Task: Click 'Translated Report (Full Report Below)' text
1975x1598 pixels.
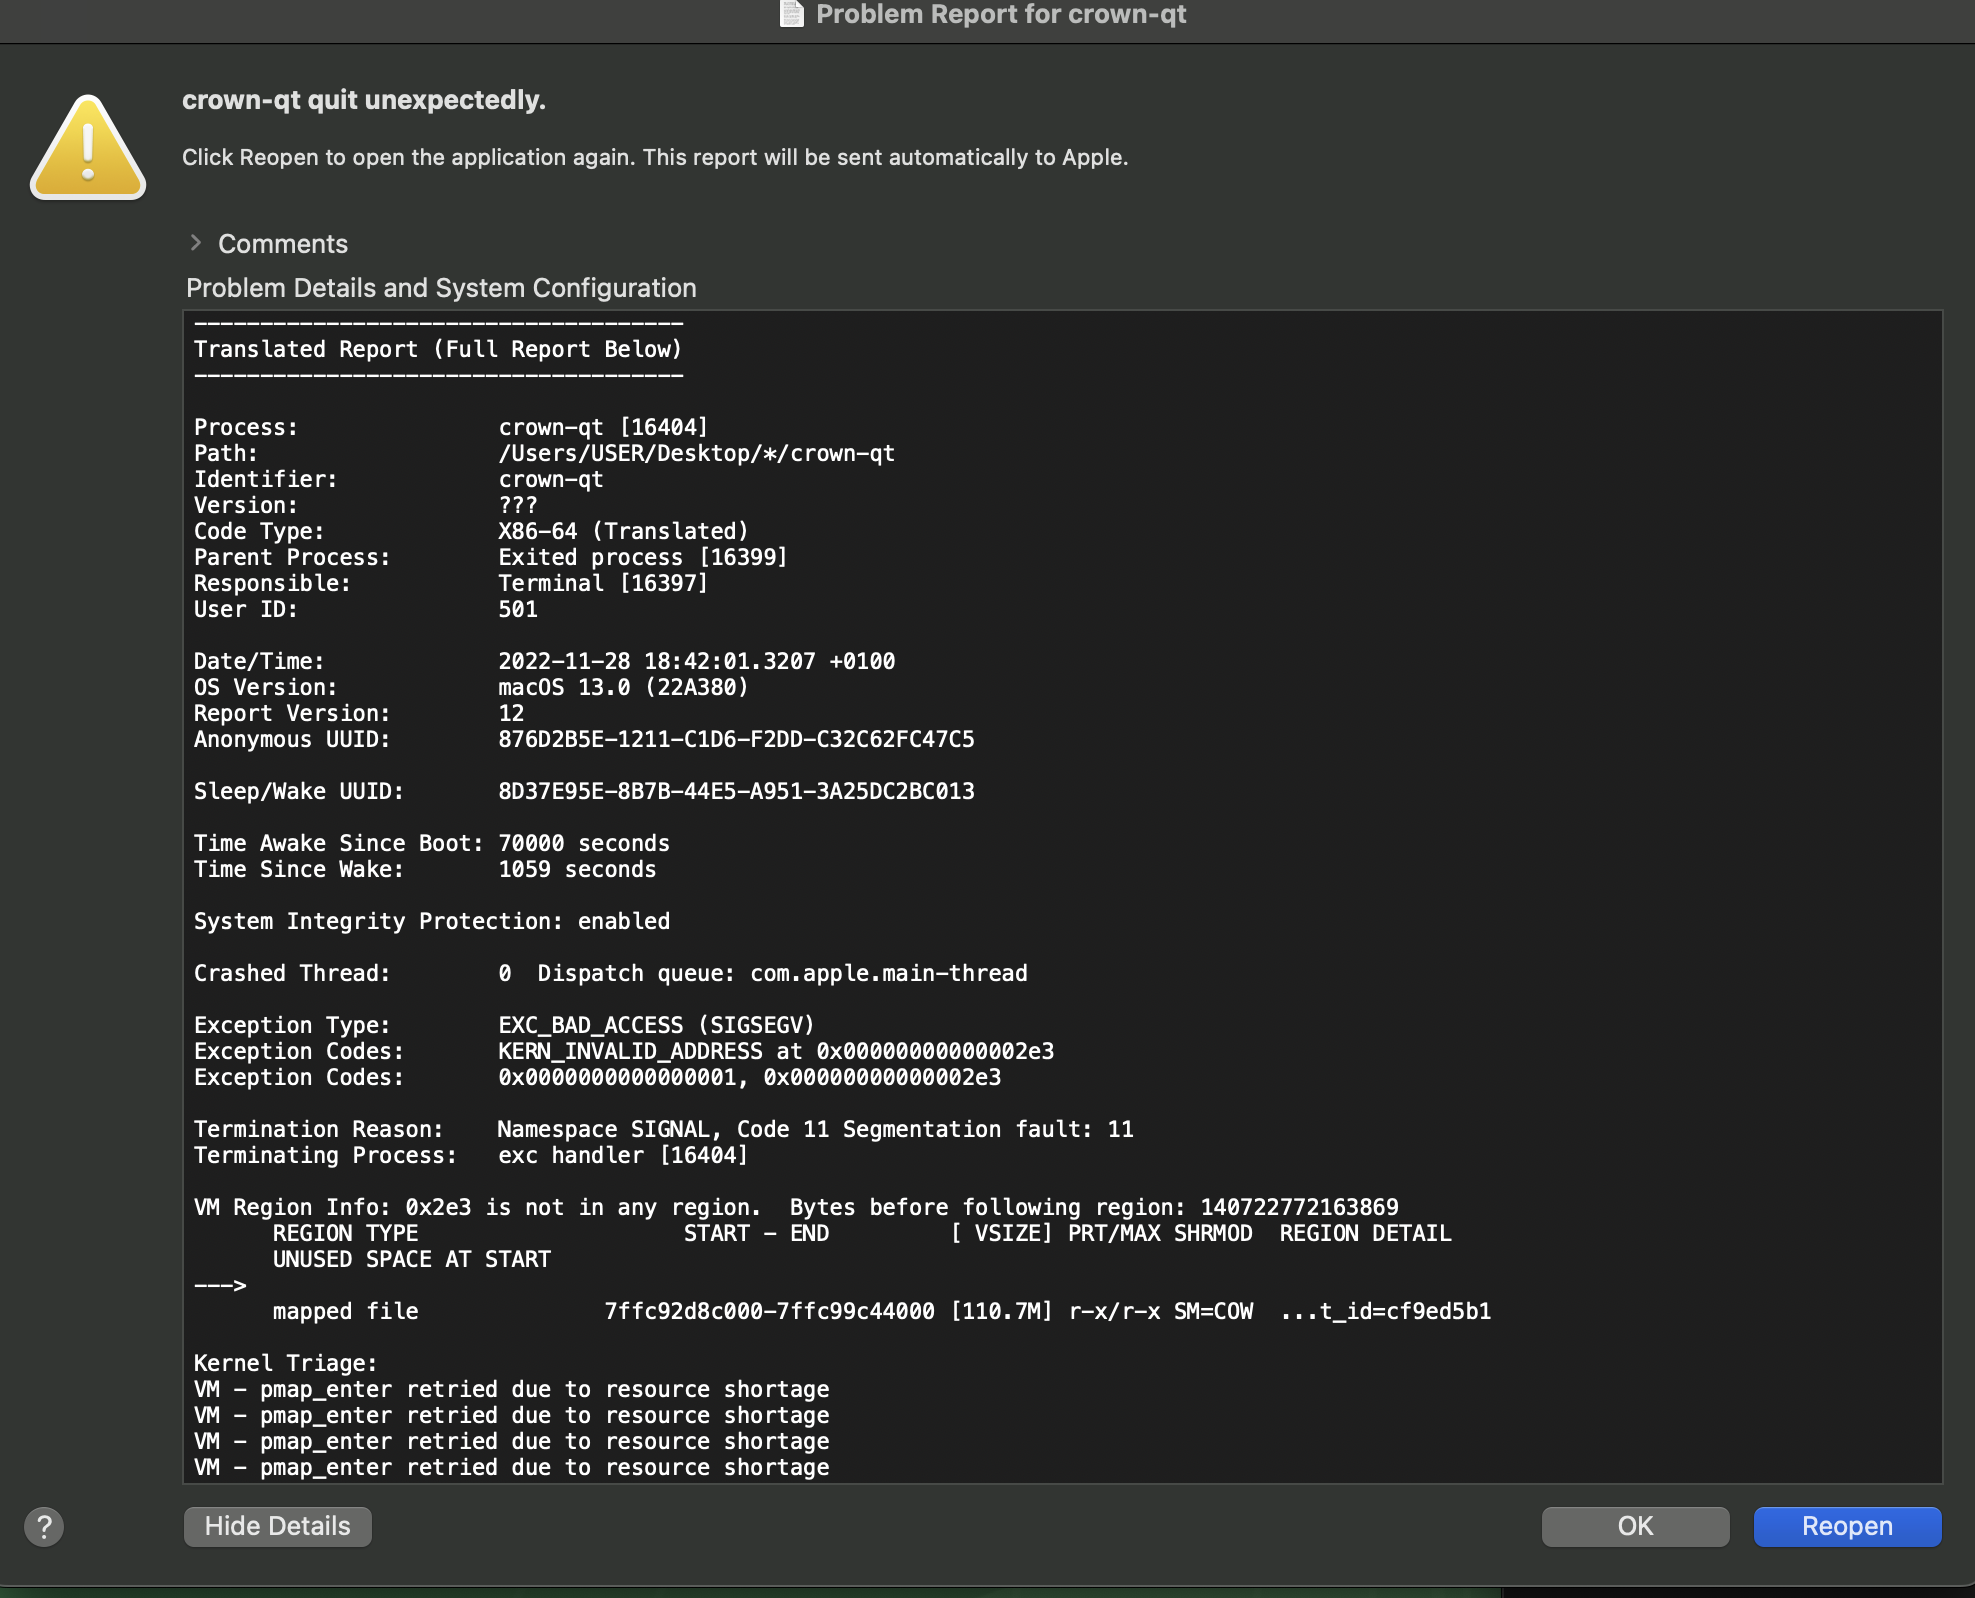Action: pos(437,349)
